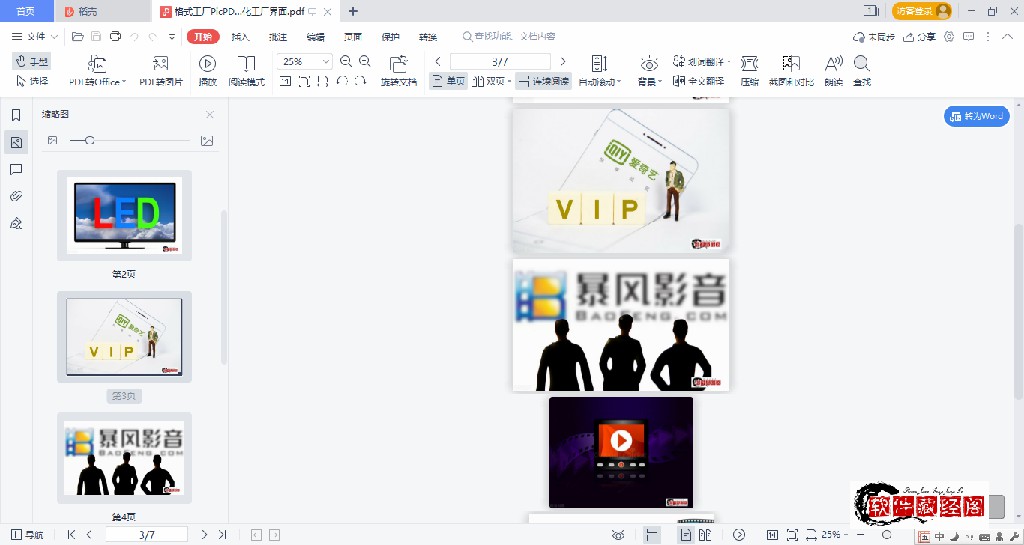Open the thumbnail panel in sidebar
Viewport: 1024px width, 545px height.
[x=16, y=142]
